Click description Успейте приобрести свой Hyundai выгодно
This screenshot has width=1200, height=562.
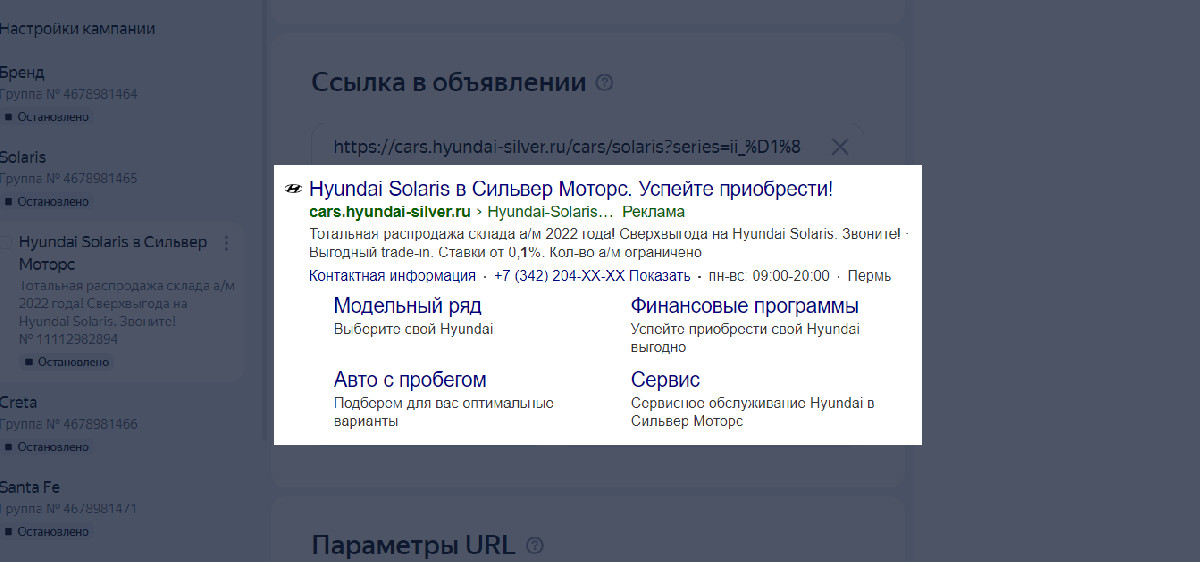(745, 338)
